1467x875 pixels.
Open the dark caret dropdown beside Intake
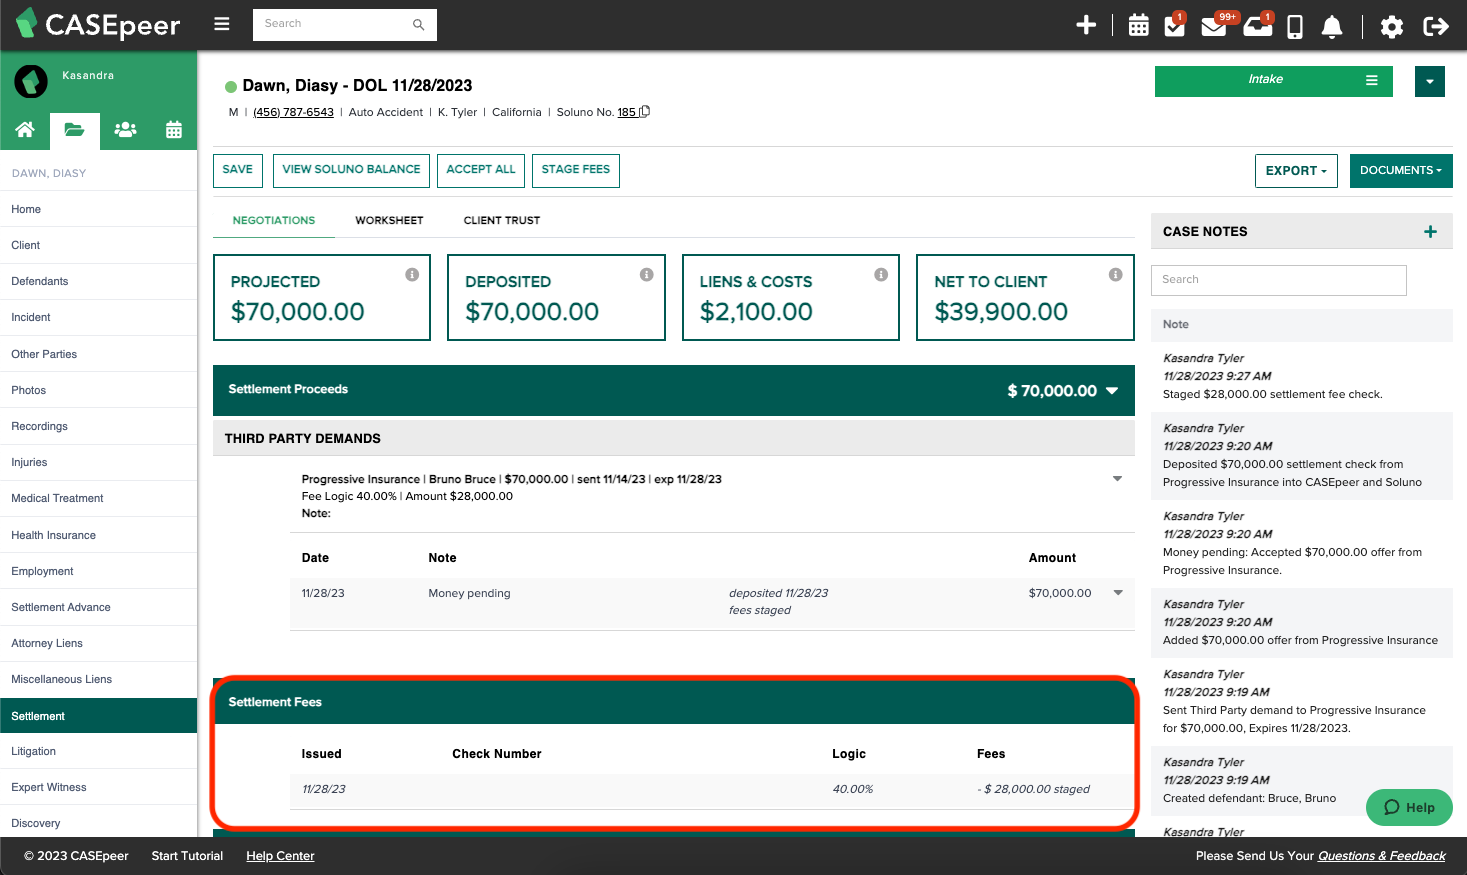click(x=1430, y=81)
